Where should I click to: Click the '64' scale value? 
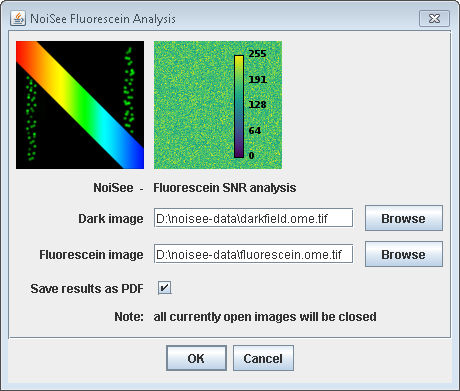[255, 130]
